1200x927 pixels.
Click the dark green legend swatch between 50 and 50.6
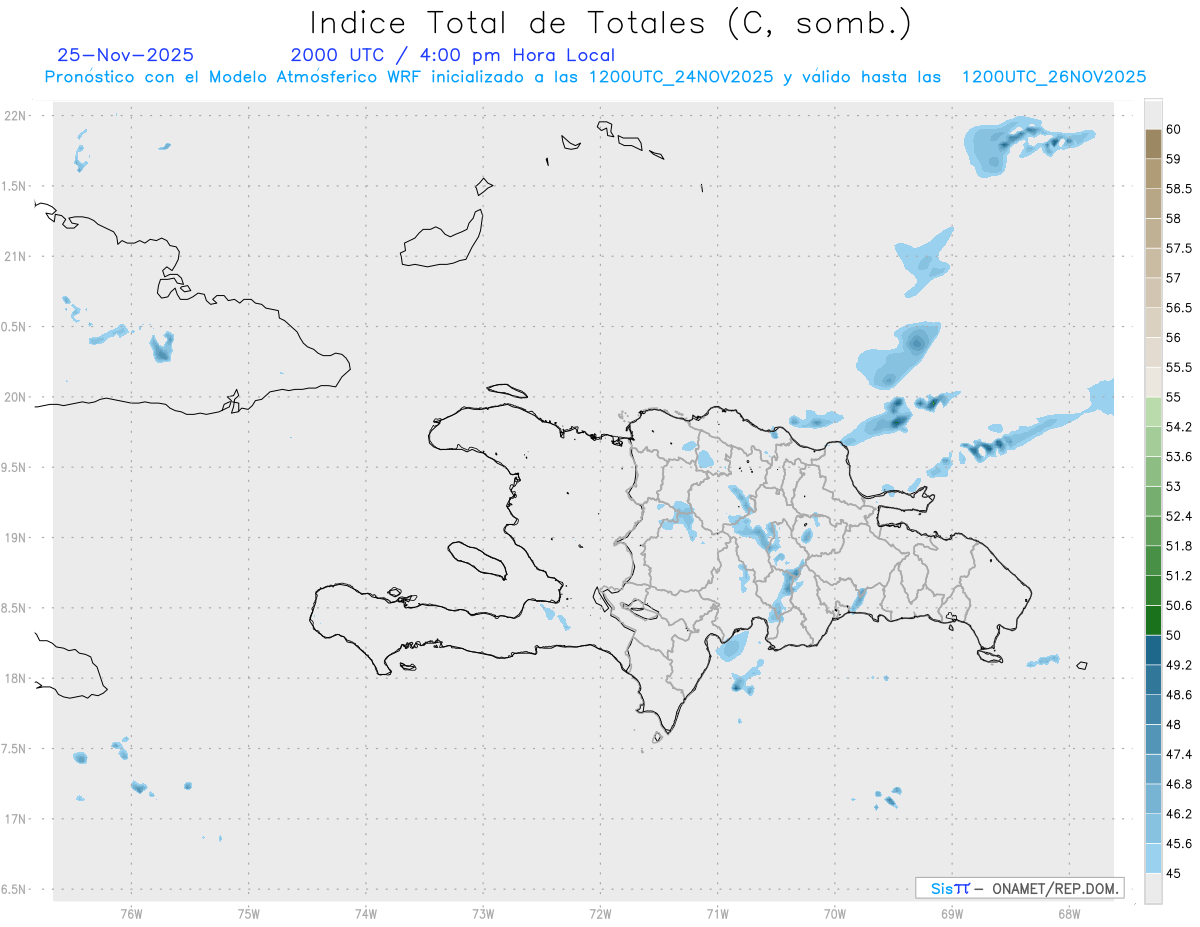(x=1153, y=620)
